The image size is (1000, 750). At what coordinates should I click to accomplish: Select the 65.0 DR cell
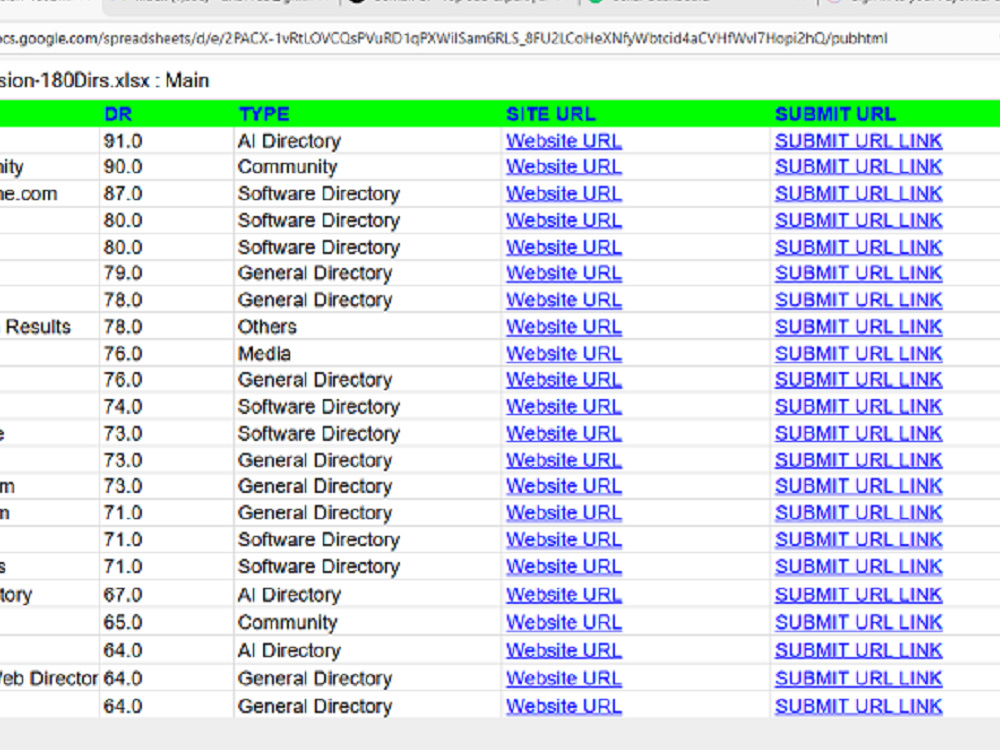167,622
